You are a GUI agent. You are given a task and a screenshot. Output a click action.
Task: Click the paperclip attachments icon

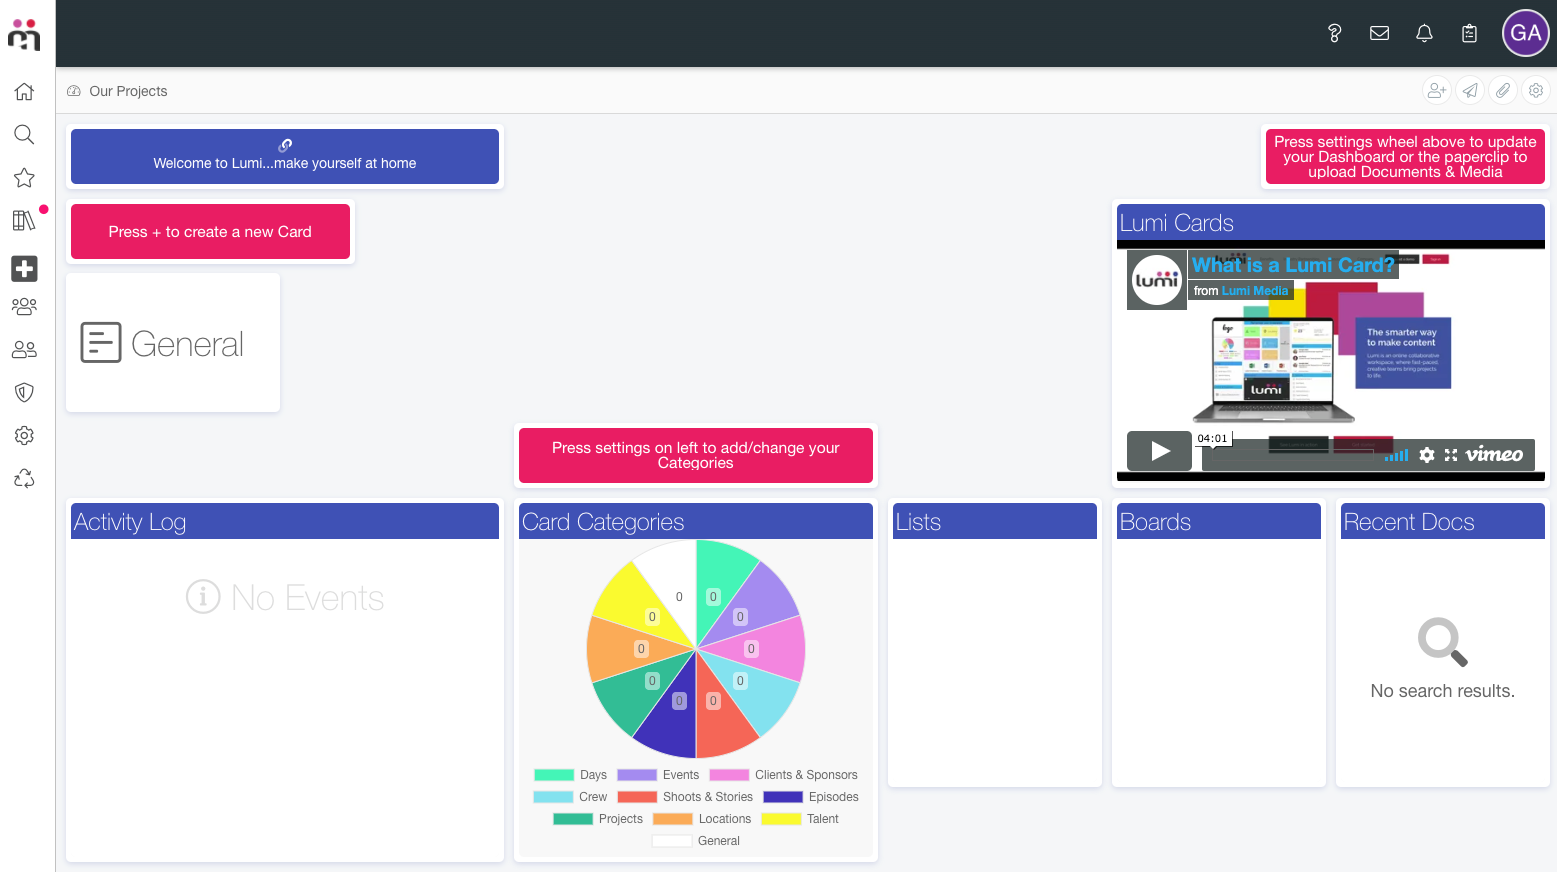tap(1503, 90)
